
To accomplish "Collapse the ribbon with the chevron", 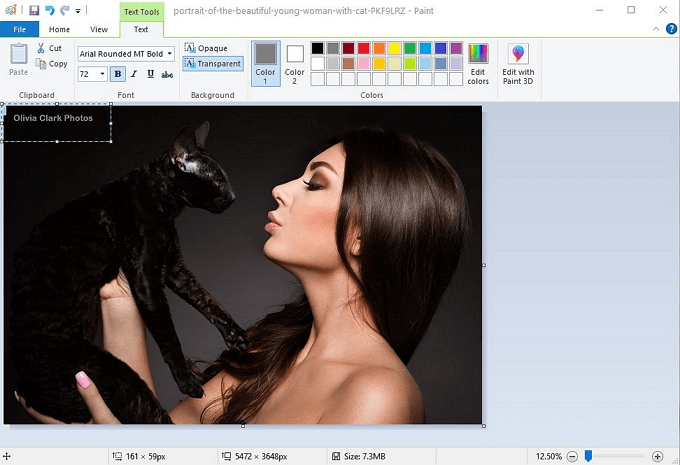I will pyautogui.click(x=656, y=29).
